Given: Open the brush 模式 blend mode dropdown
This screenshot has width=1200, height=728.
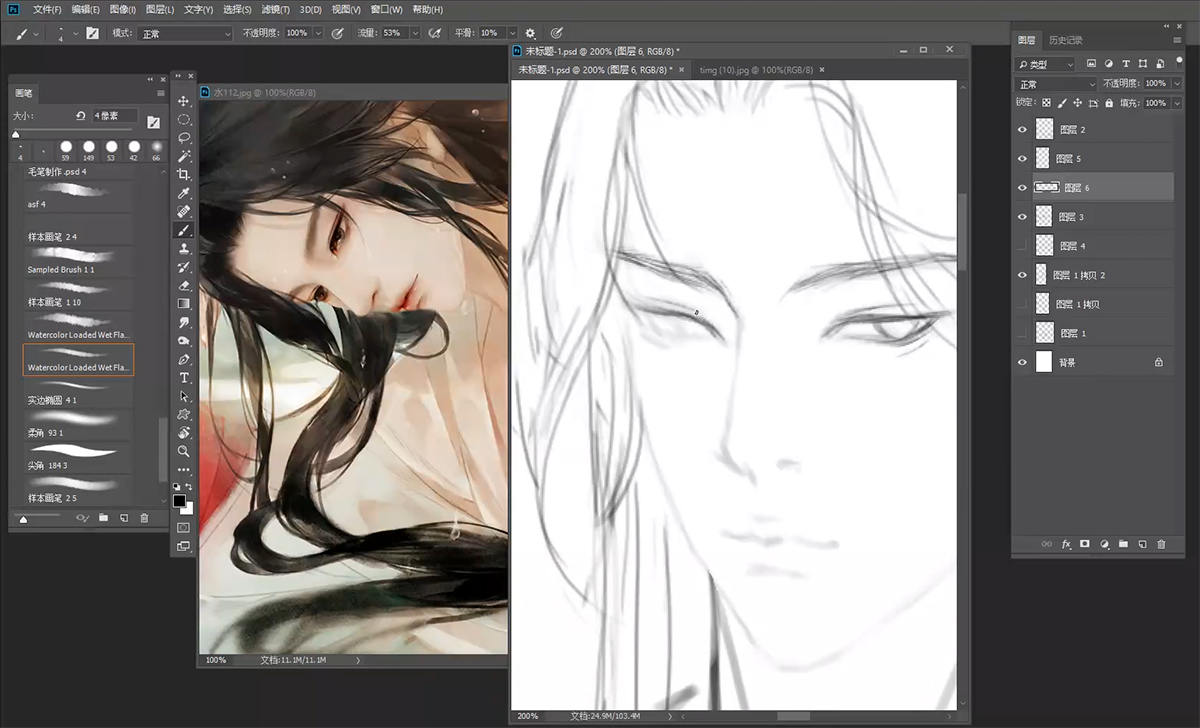Looking at the screenshot, I should pos(185,33).
